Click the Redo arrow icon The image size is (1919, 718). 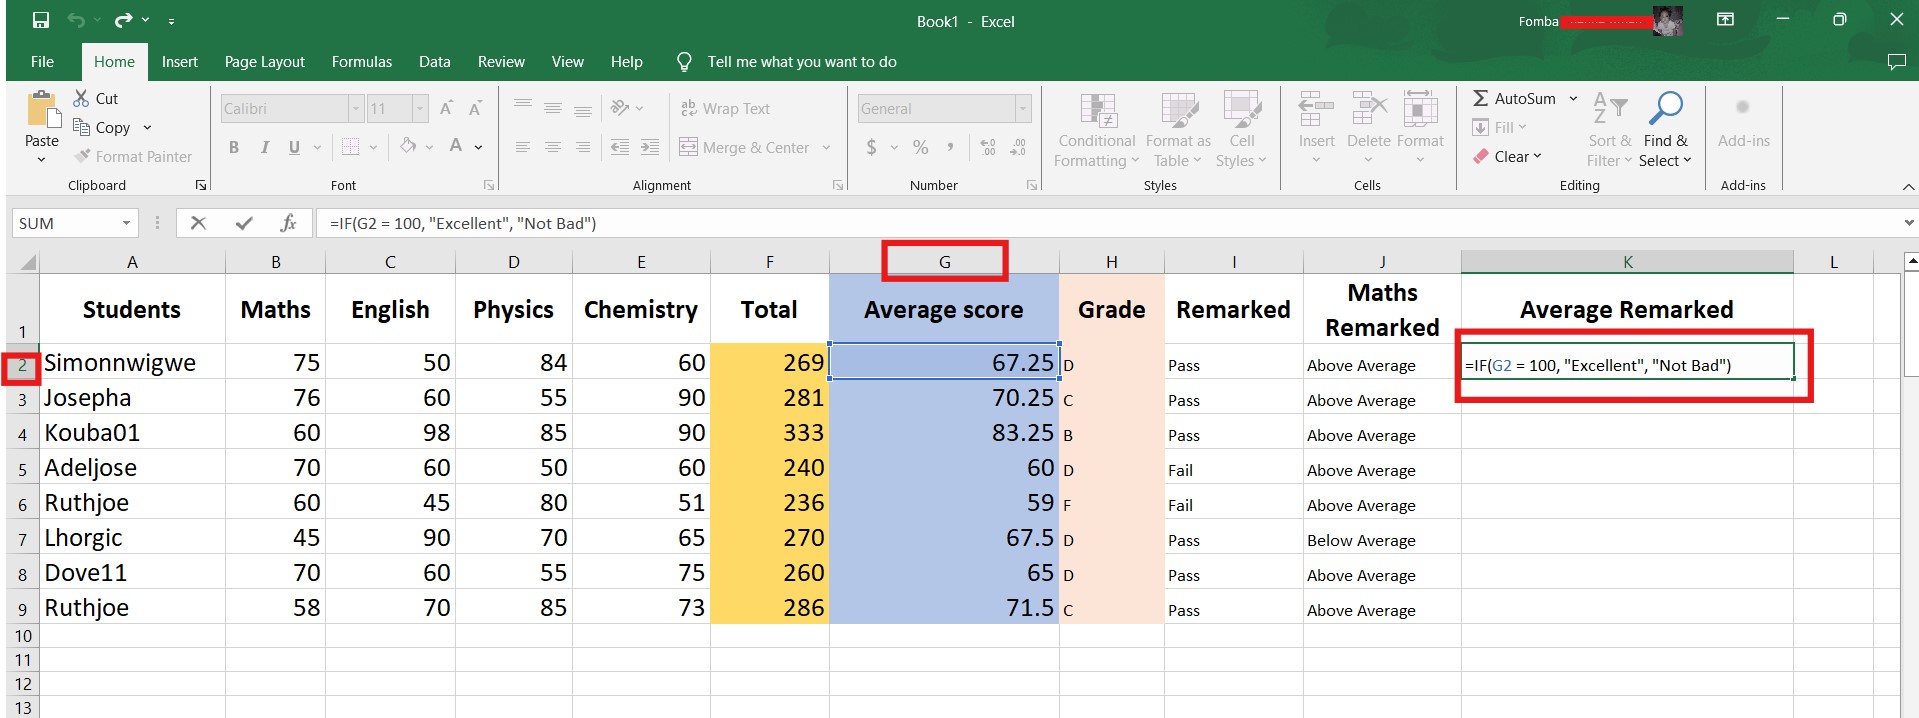[123, 20]
